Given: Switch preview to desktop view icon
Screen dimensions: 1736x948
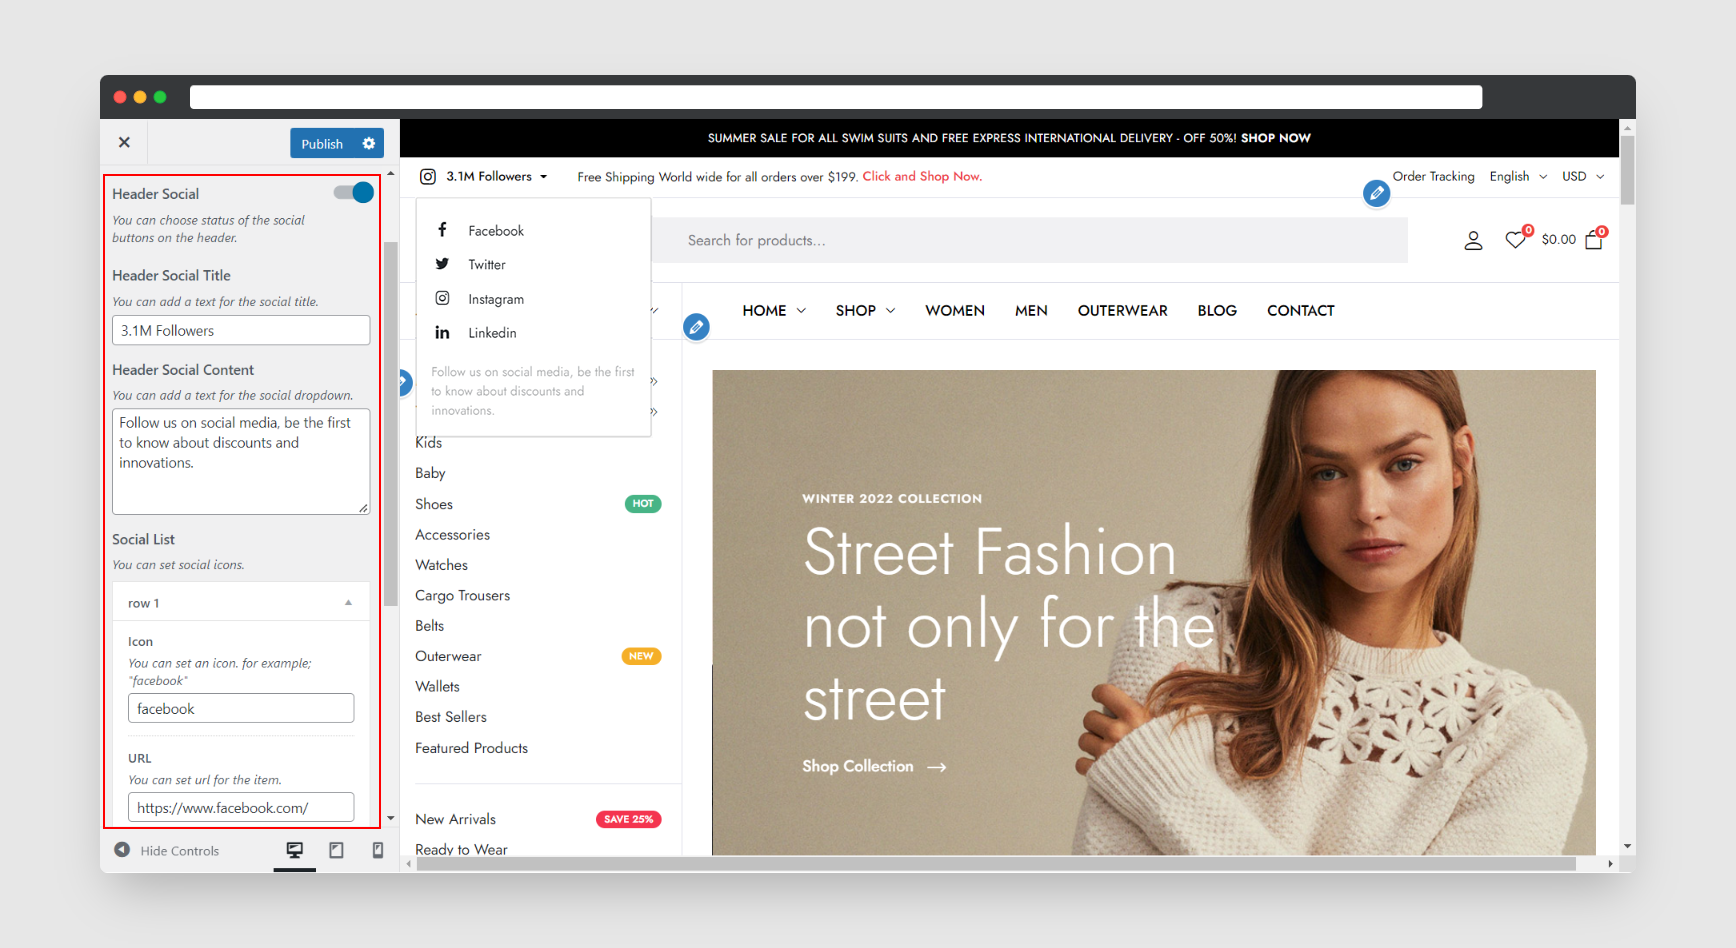Looking at the screenshot, I should pos(294,849).
